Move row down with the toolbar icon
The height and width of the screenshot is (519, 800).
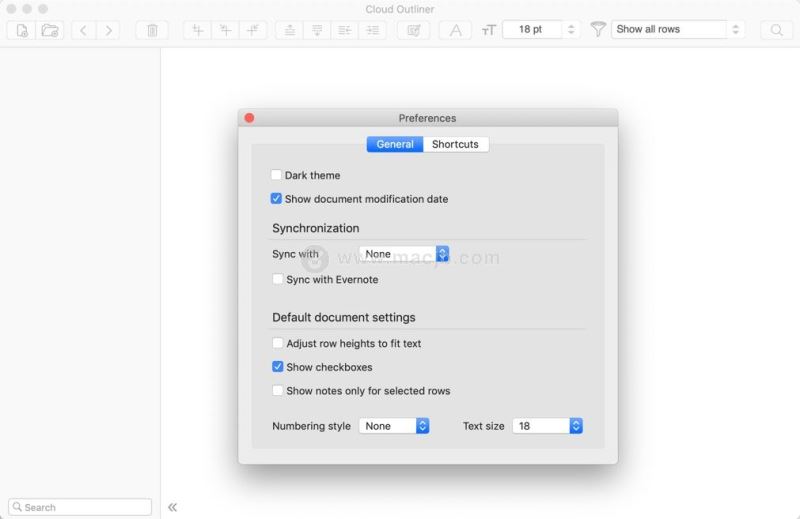[x=317, y=30]
